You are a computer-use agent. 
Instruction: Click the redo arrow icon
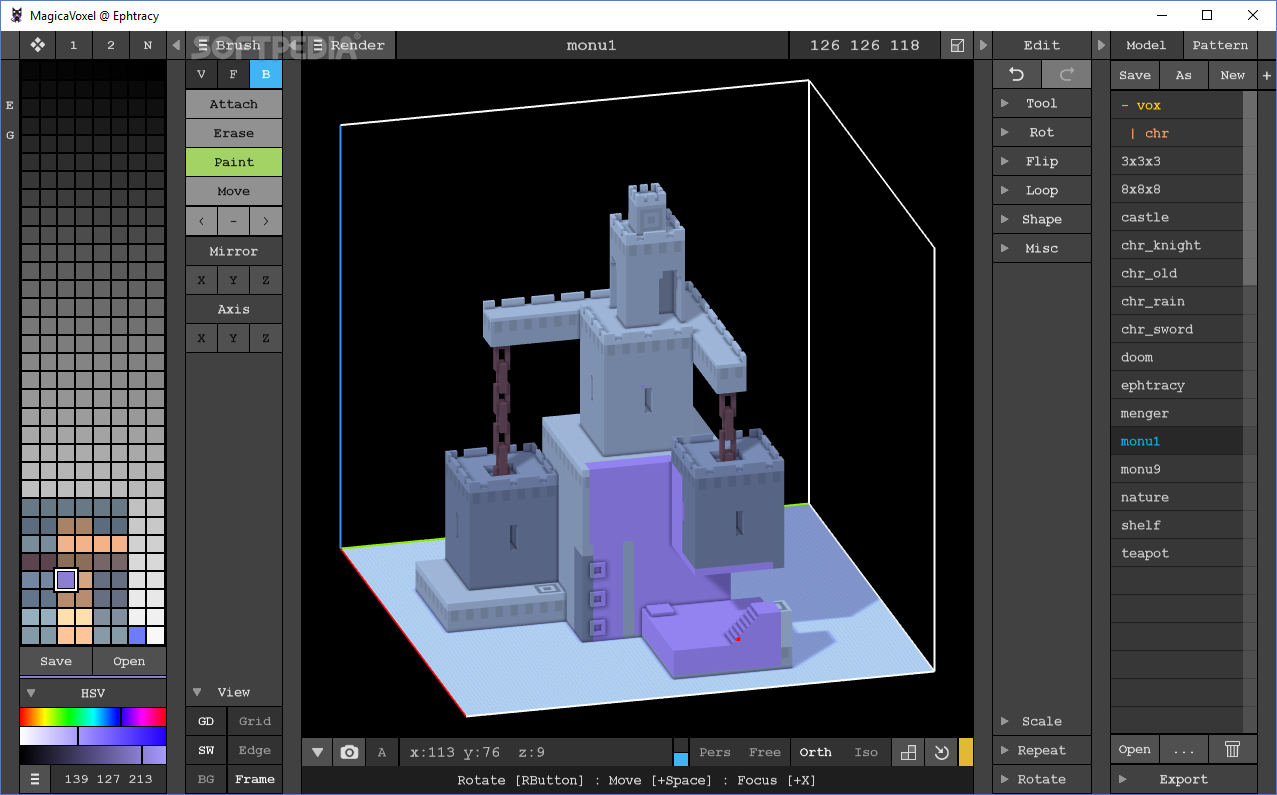[1066, 75]
